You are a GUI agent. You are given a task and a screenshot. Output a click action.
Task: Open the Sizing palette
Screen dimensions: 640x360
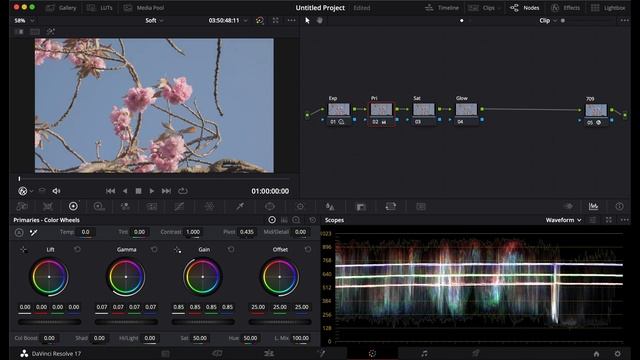pyautogui.click(x=391, y=207)
